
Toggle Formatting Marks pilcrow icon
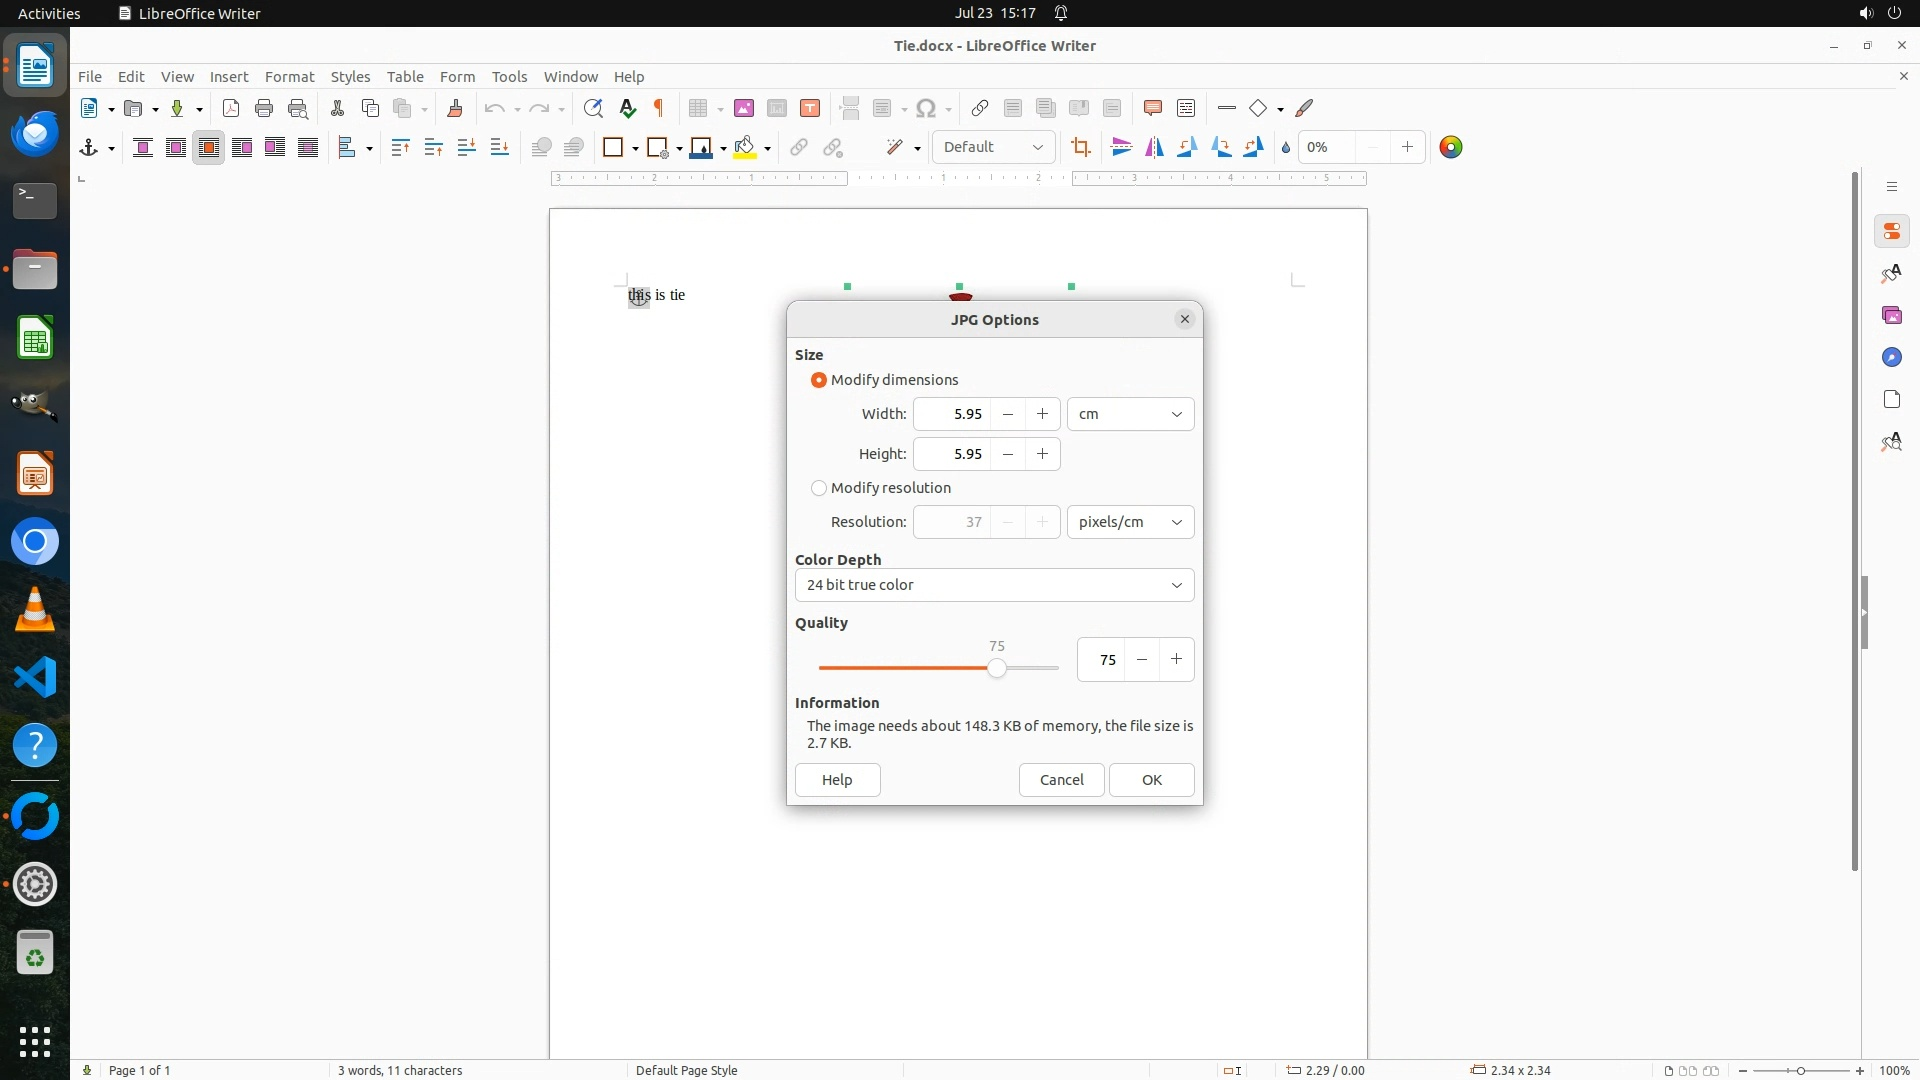tap(659, 108)
